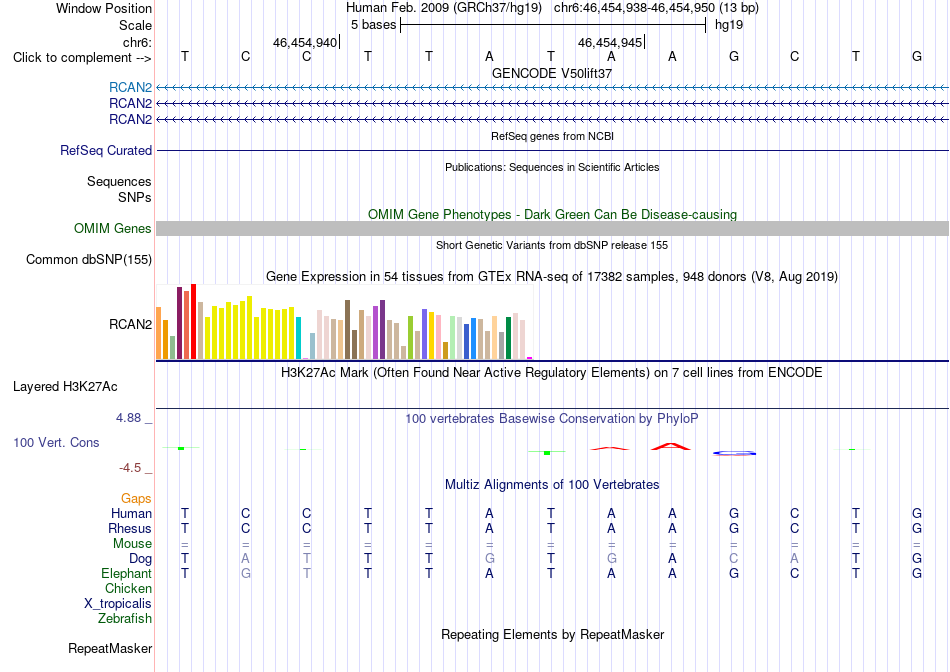
Task: Open the 100 Vert. Cons label
Action: (x=56, y=442)
